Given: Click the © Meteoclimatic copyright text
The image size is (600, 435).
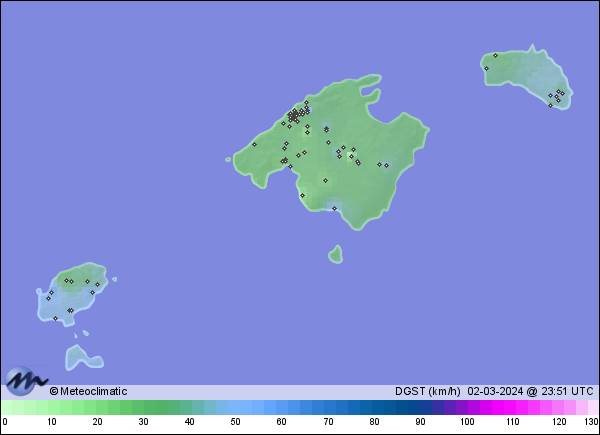Looking at the screenshot, I should point(88,391).
